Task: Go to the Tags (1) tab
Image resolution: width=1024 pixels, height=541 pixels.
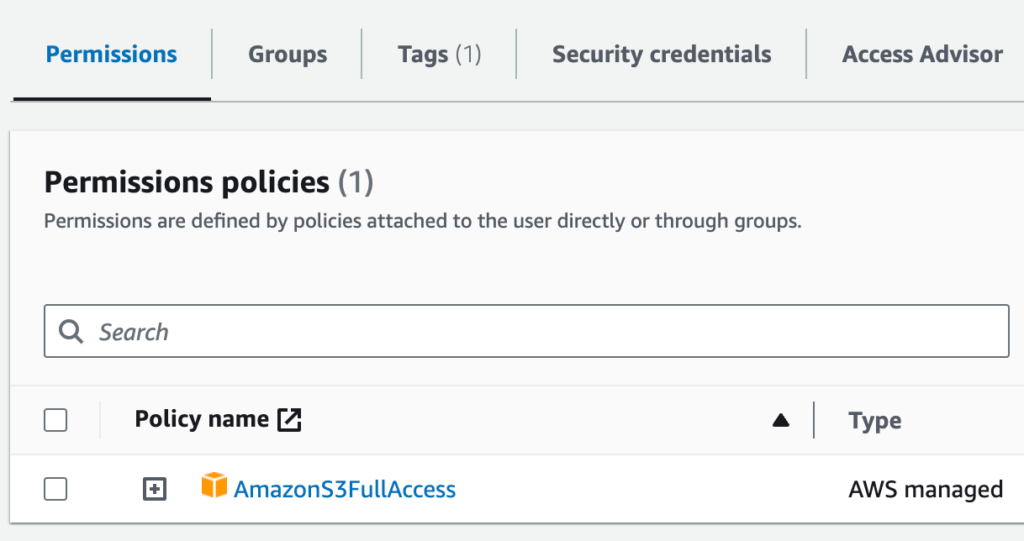Action: point(439,54)
